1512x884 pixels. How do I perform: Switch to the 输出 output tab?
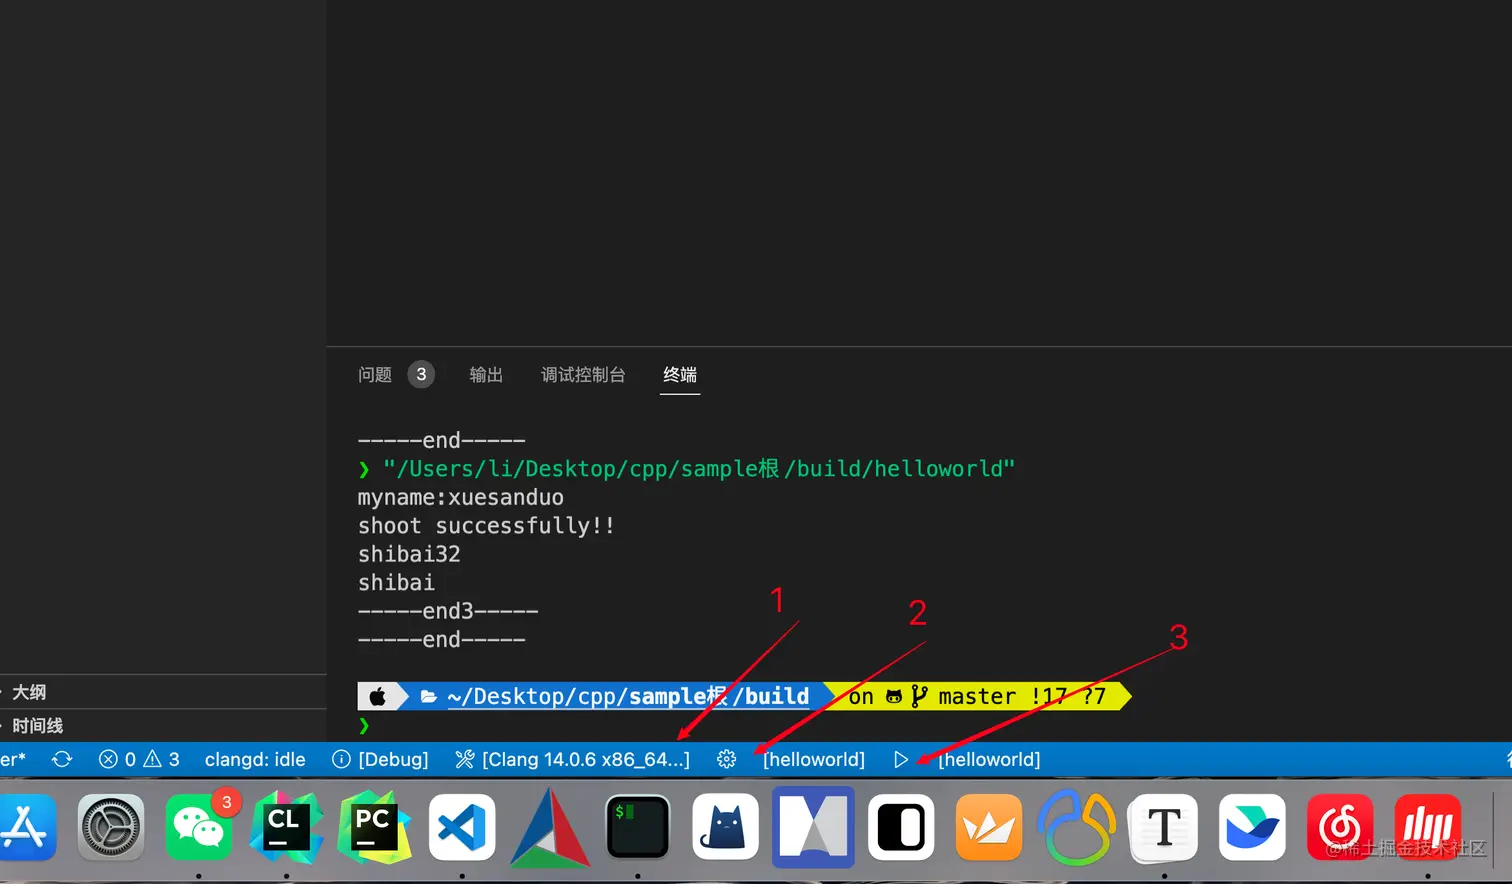(486, 374)
